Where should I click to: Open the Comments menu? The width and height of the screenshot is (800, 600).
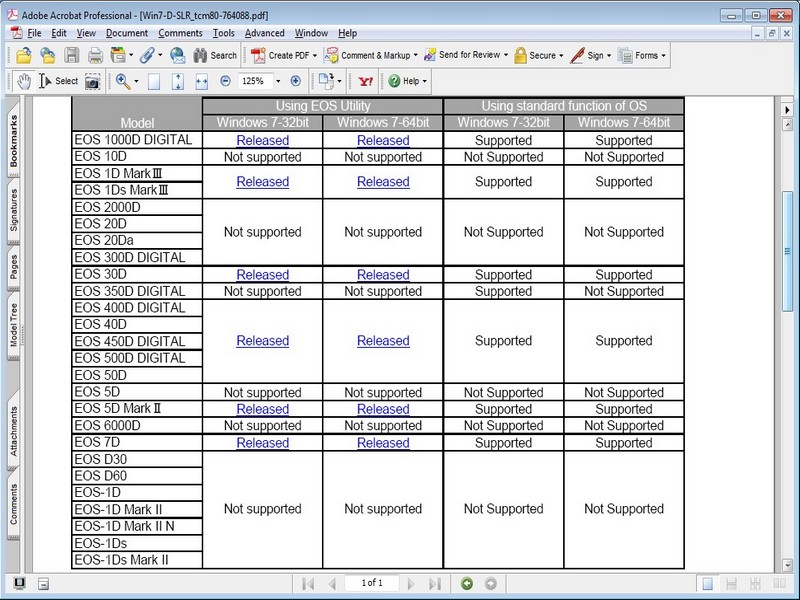pyautogui.click(x=180, y=33)
